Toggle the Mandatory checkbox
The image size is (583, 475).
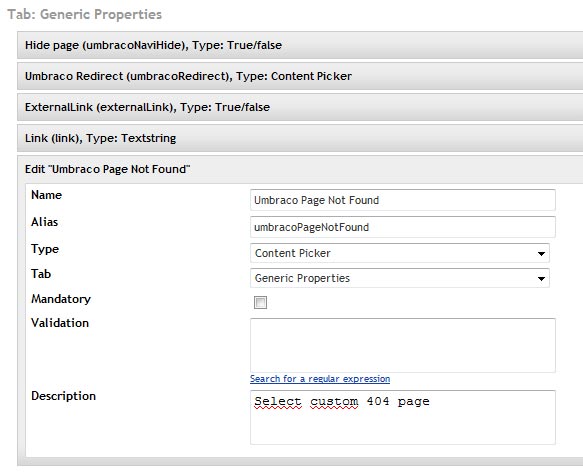[x=260, y=303]
